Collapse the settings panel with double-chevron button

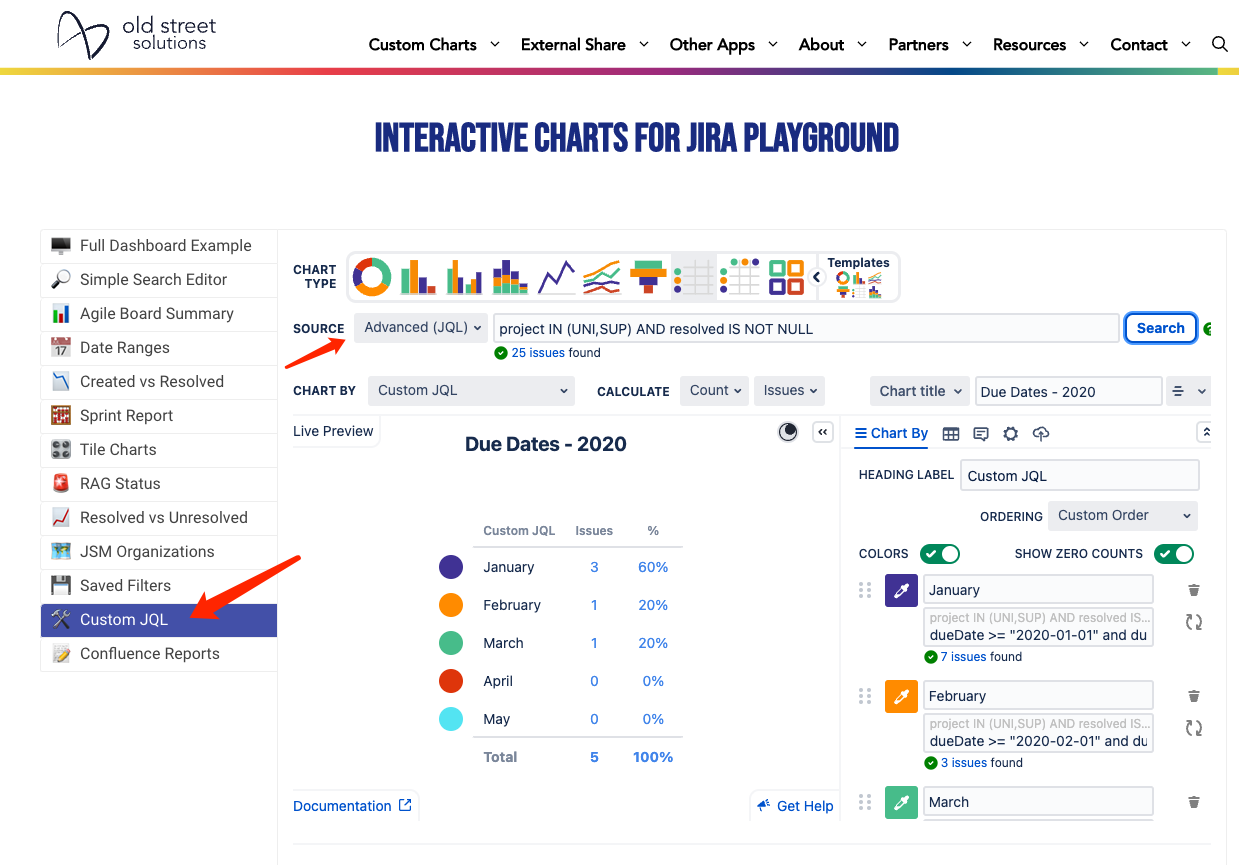pos(823,432)
